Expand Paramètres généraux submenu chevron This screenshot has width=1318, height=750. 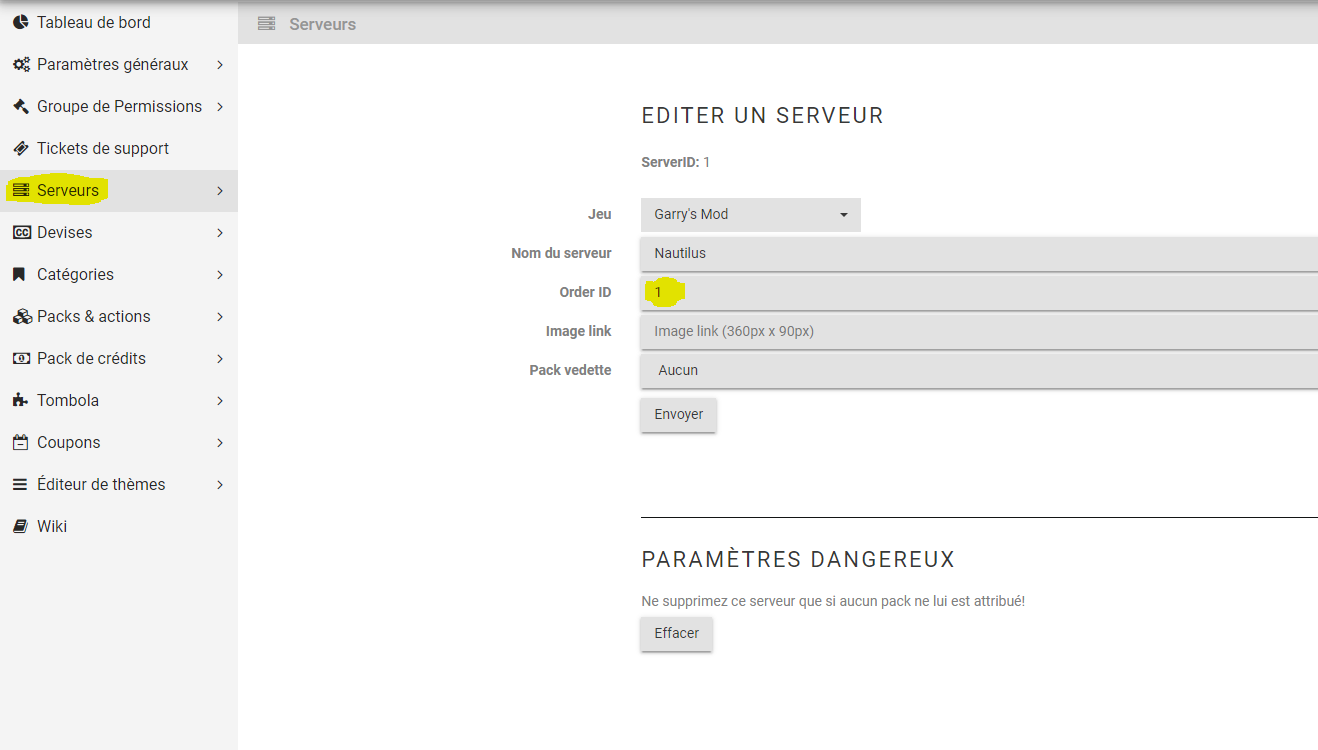point(220,64)
